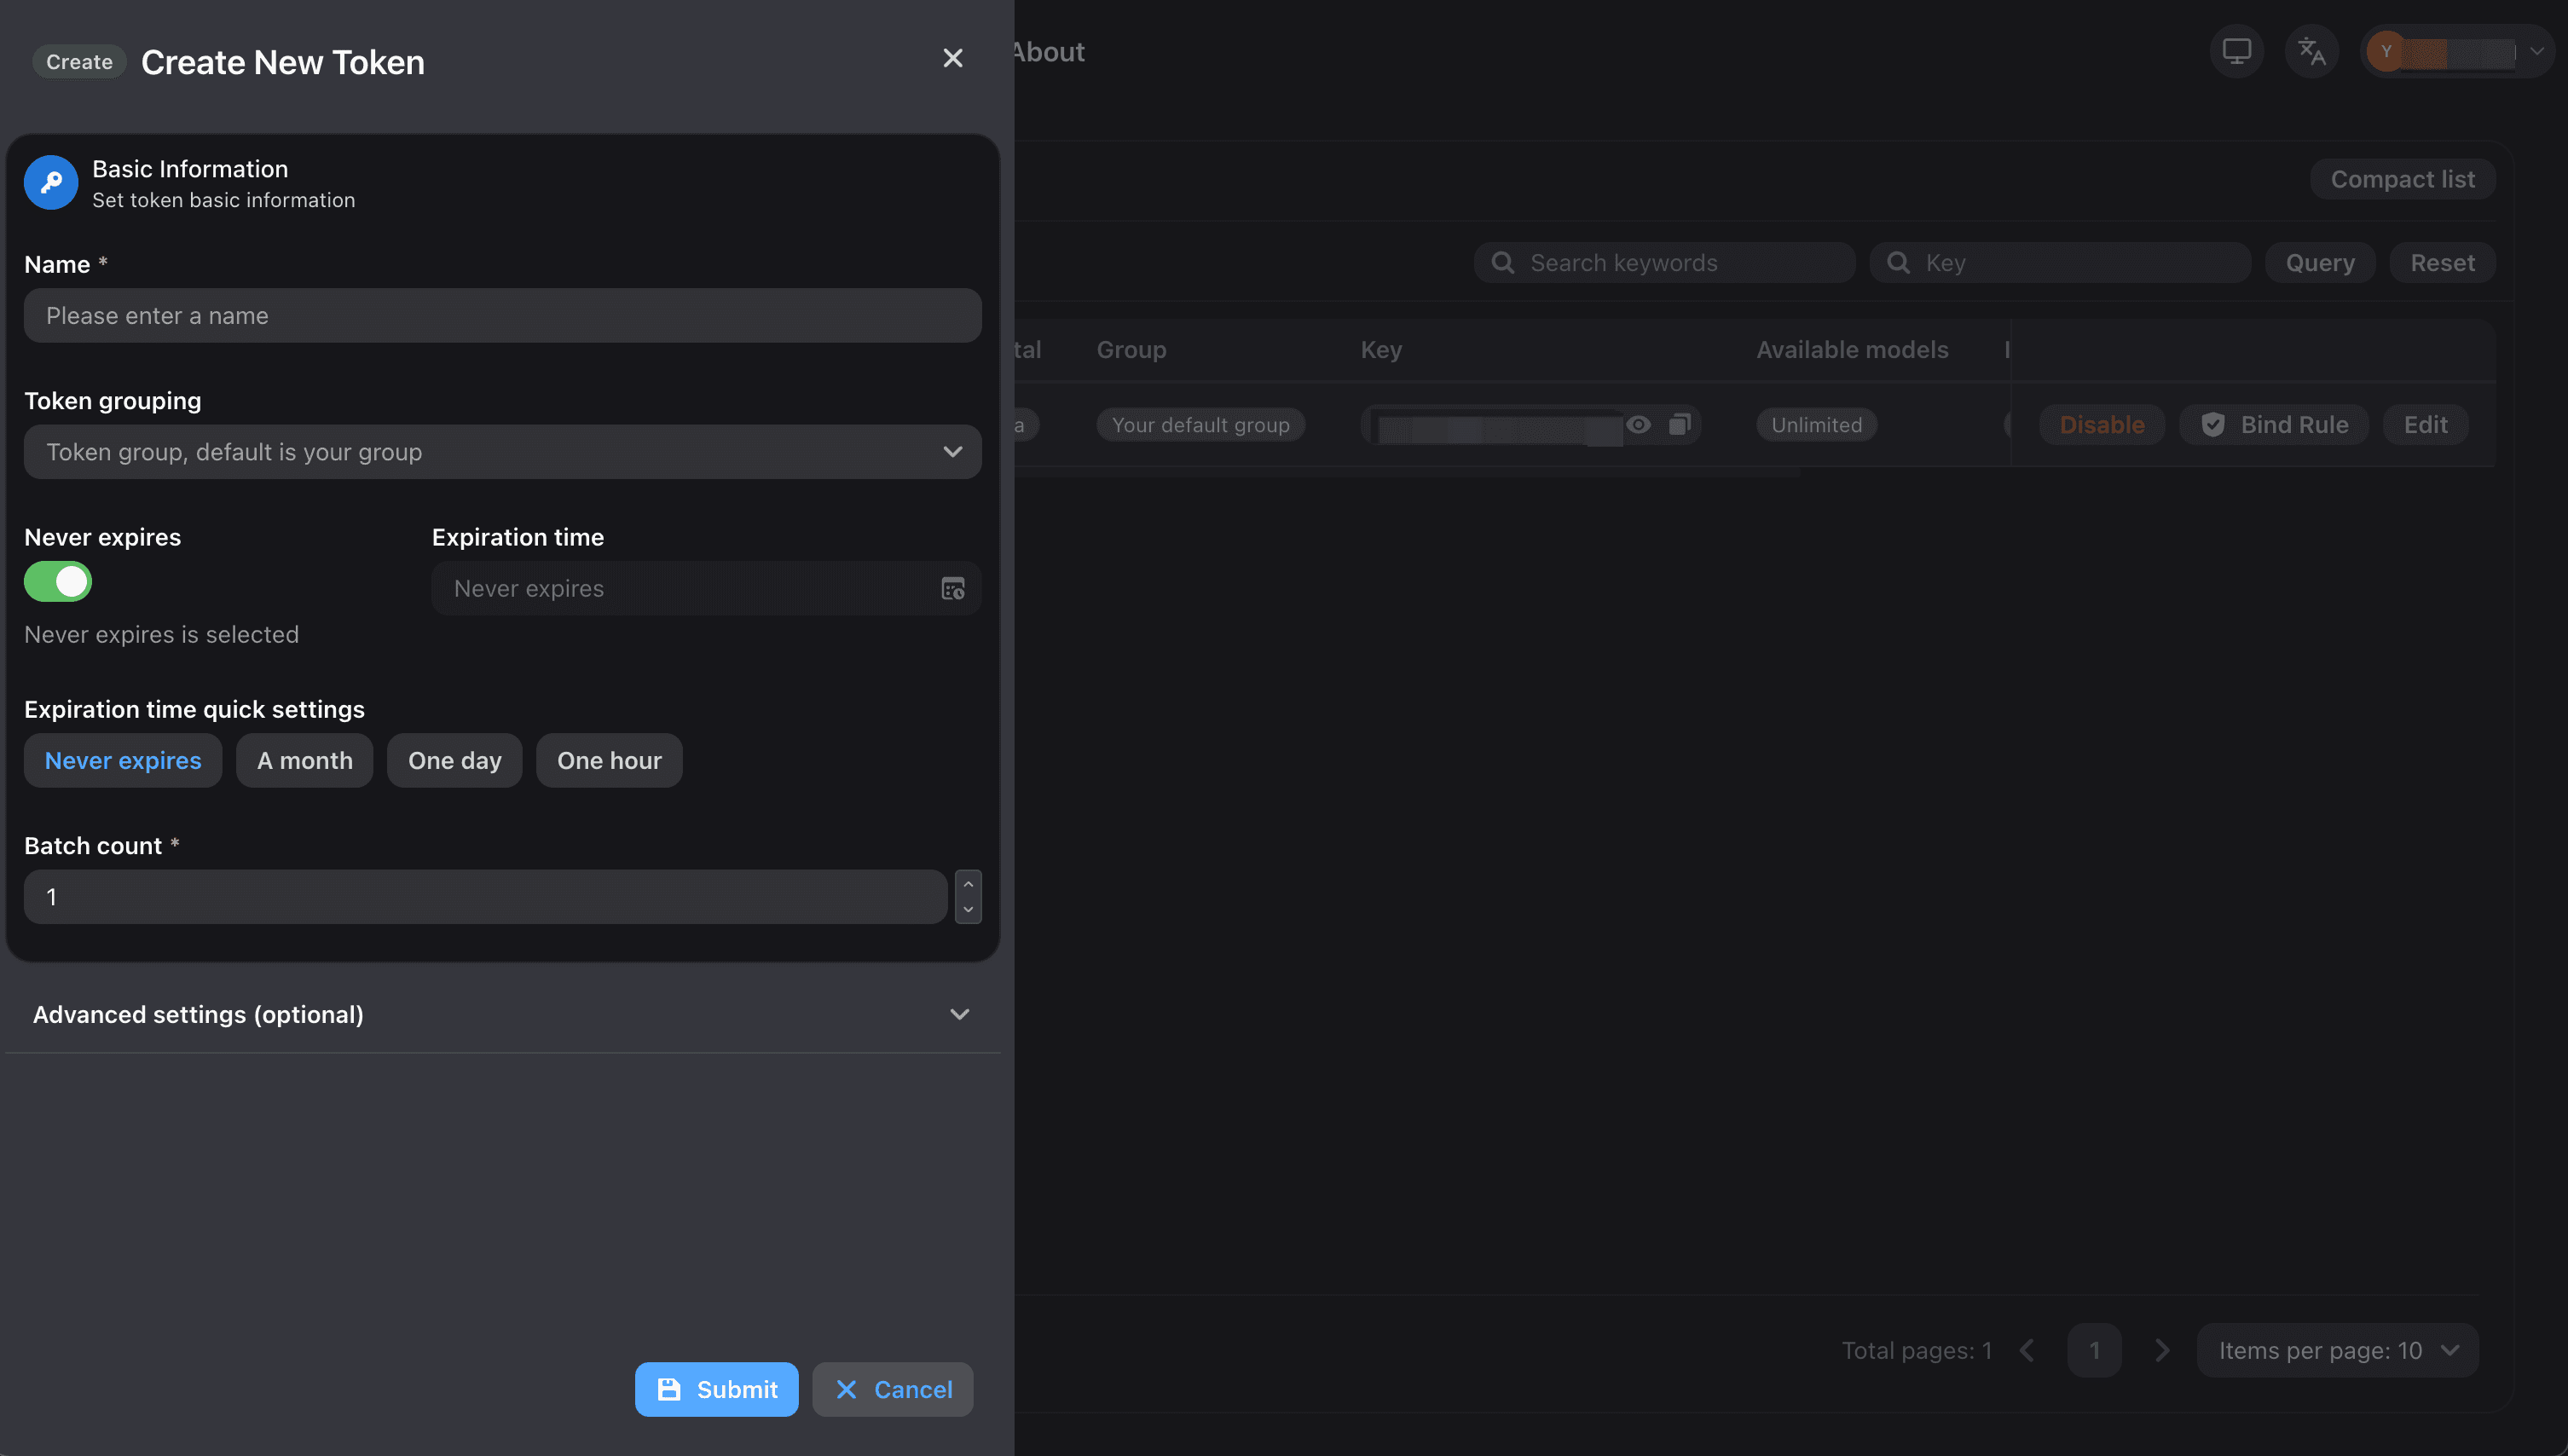
Task: Open the user account dropdown arrow
Action: [2537, 51]
